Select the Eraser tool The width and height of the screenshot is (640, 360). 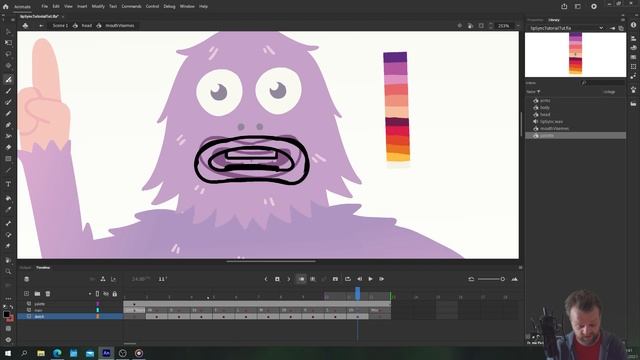tap(8, 147)
